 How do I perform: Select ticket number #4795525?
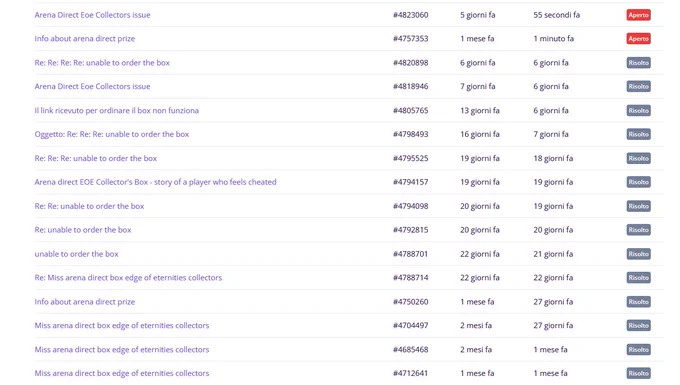pos(411,158)
